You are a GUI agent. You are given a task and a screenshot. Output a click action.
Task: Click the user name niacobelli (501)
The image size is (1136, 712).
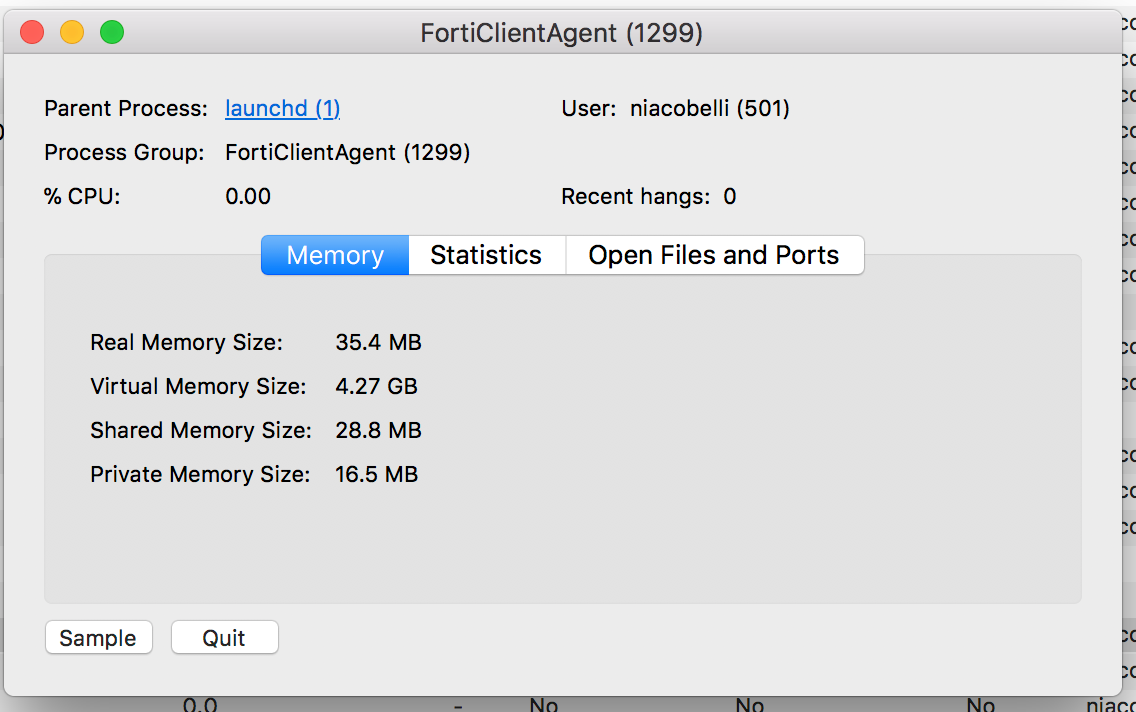click(710, 109)
